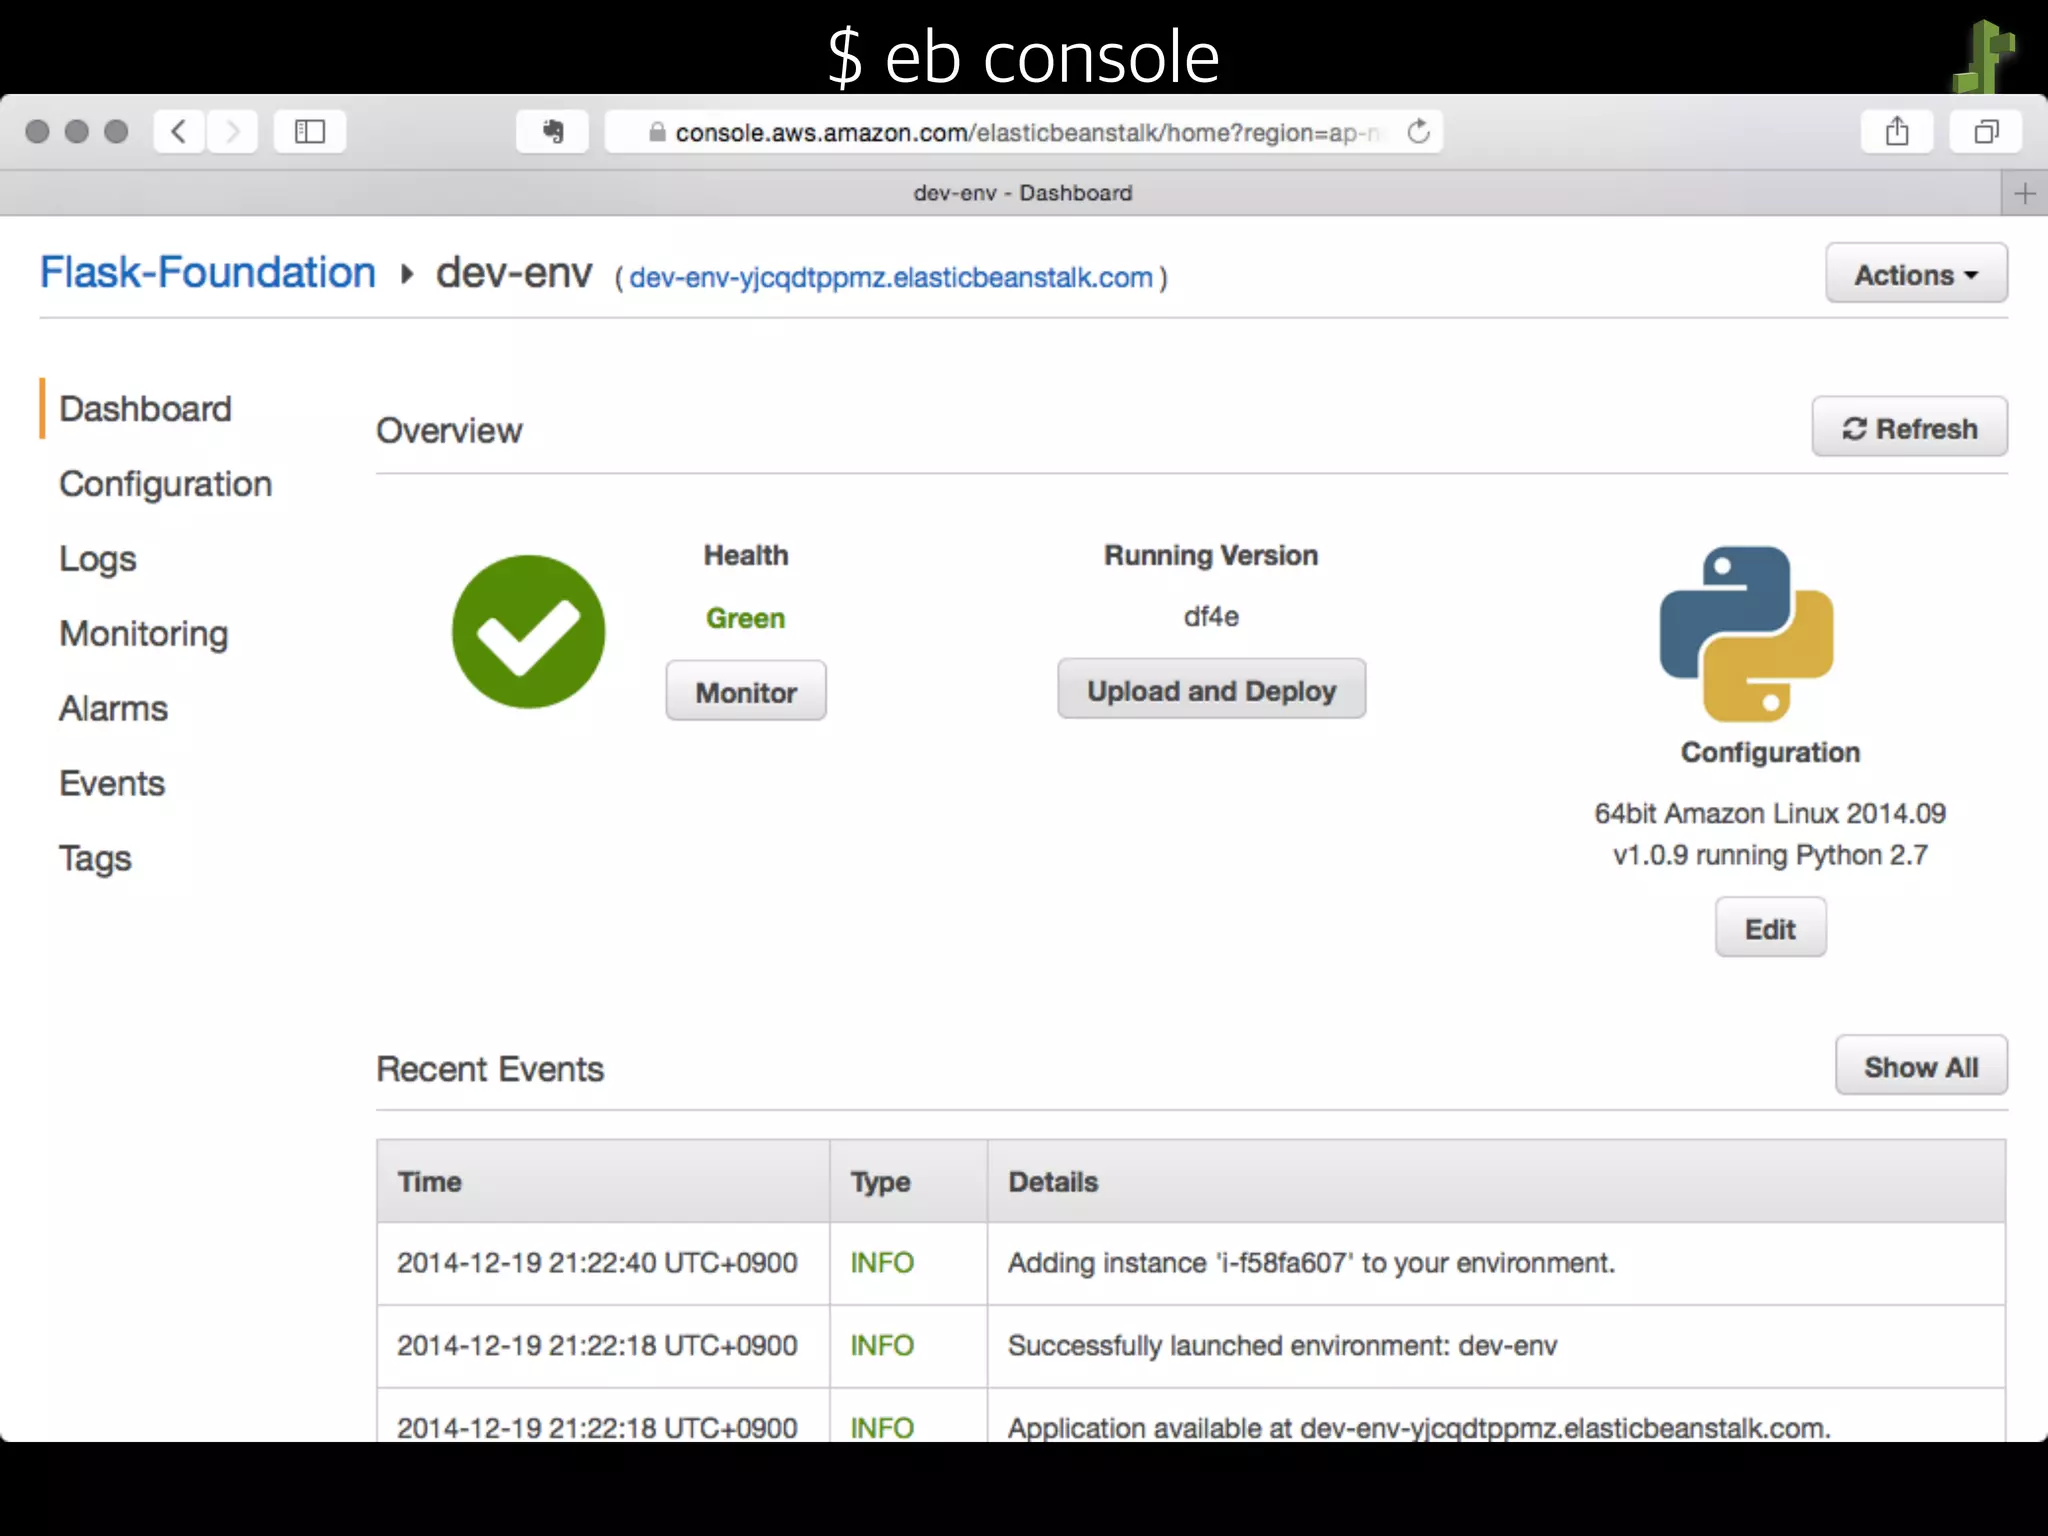Click 'Application available at dev-env' event details
This screenshot has height=1536, width=2048.
(1419, 1428)
